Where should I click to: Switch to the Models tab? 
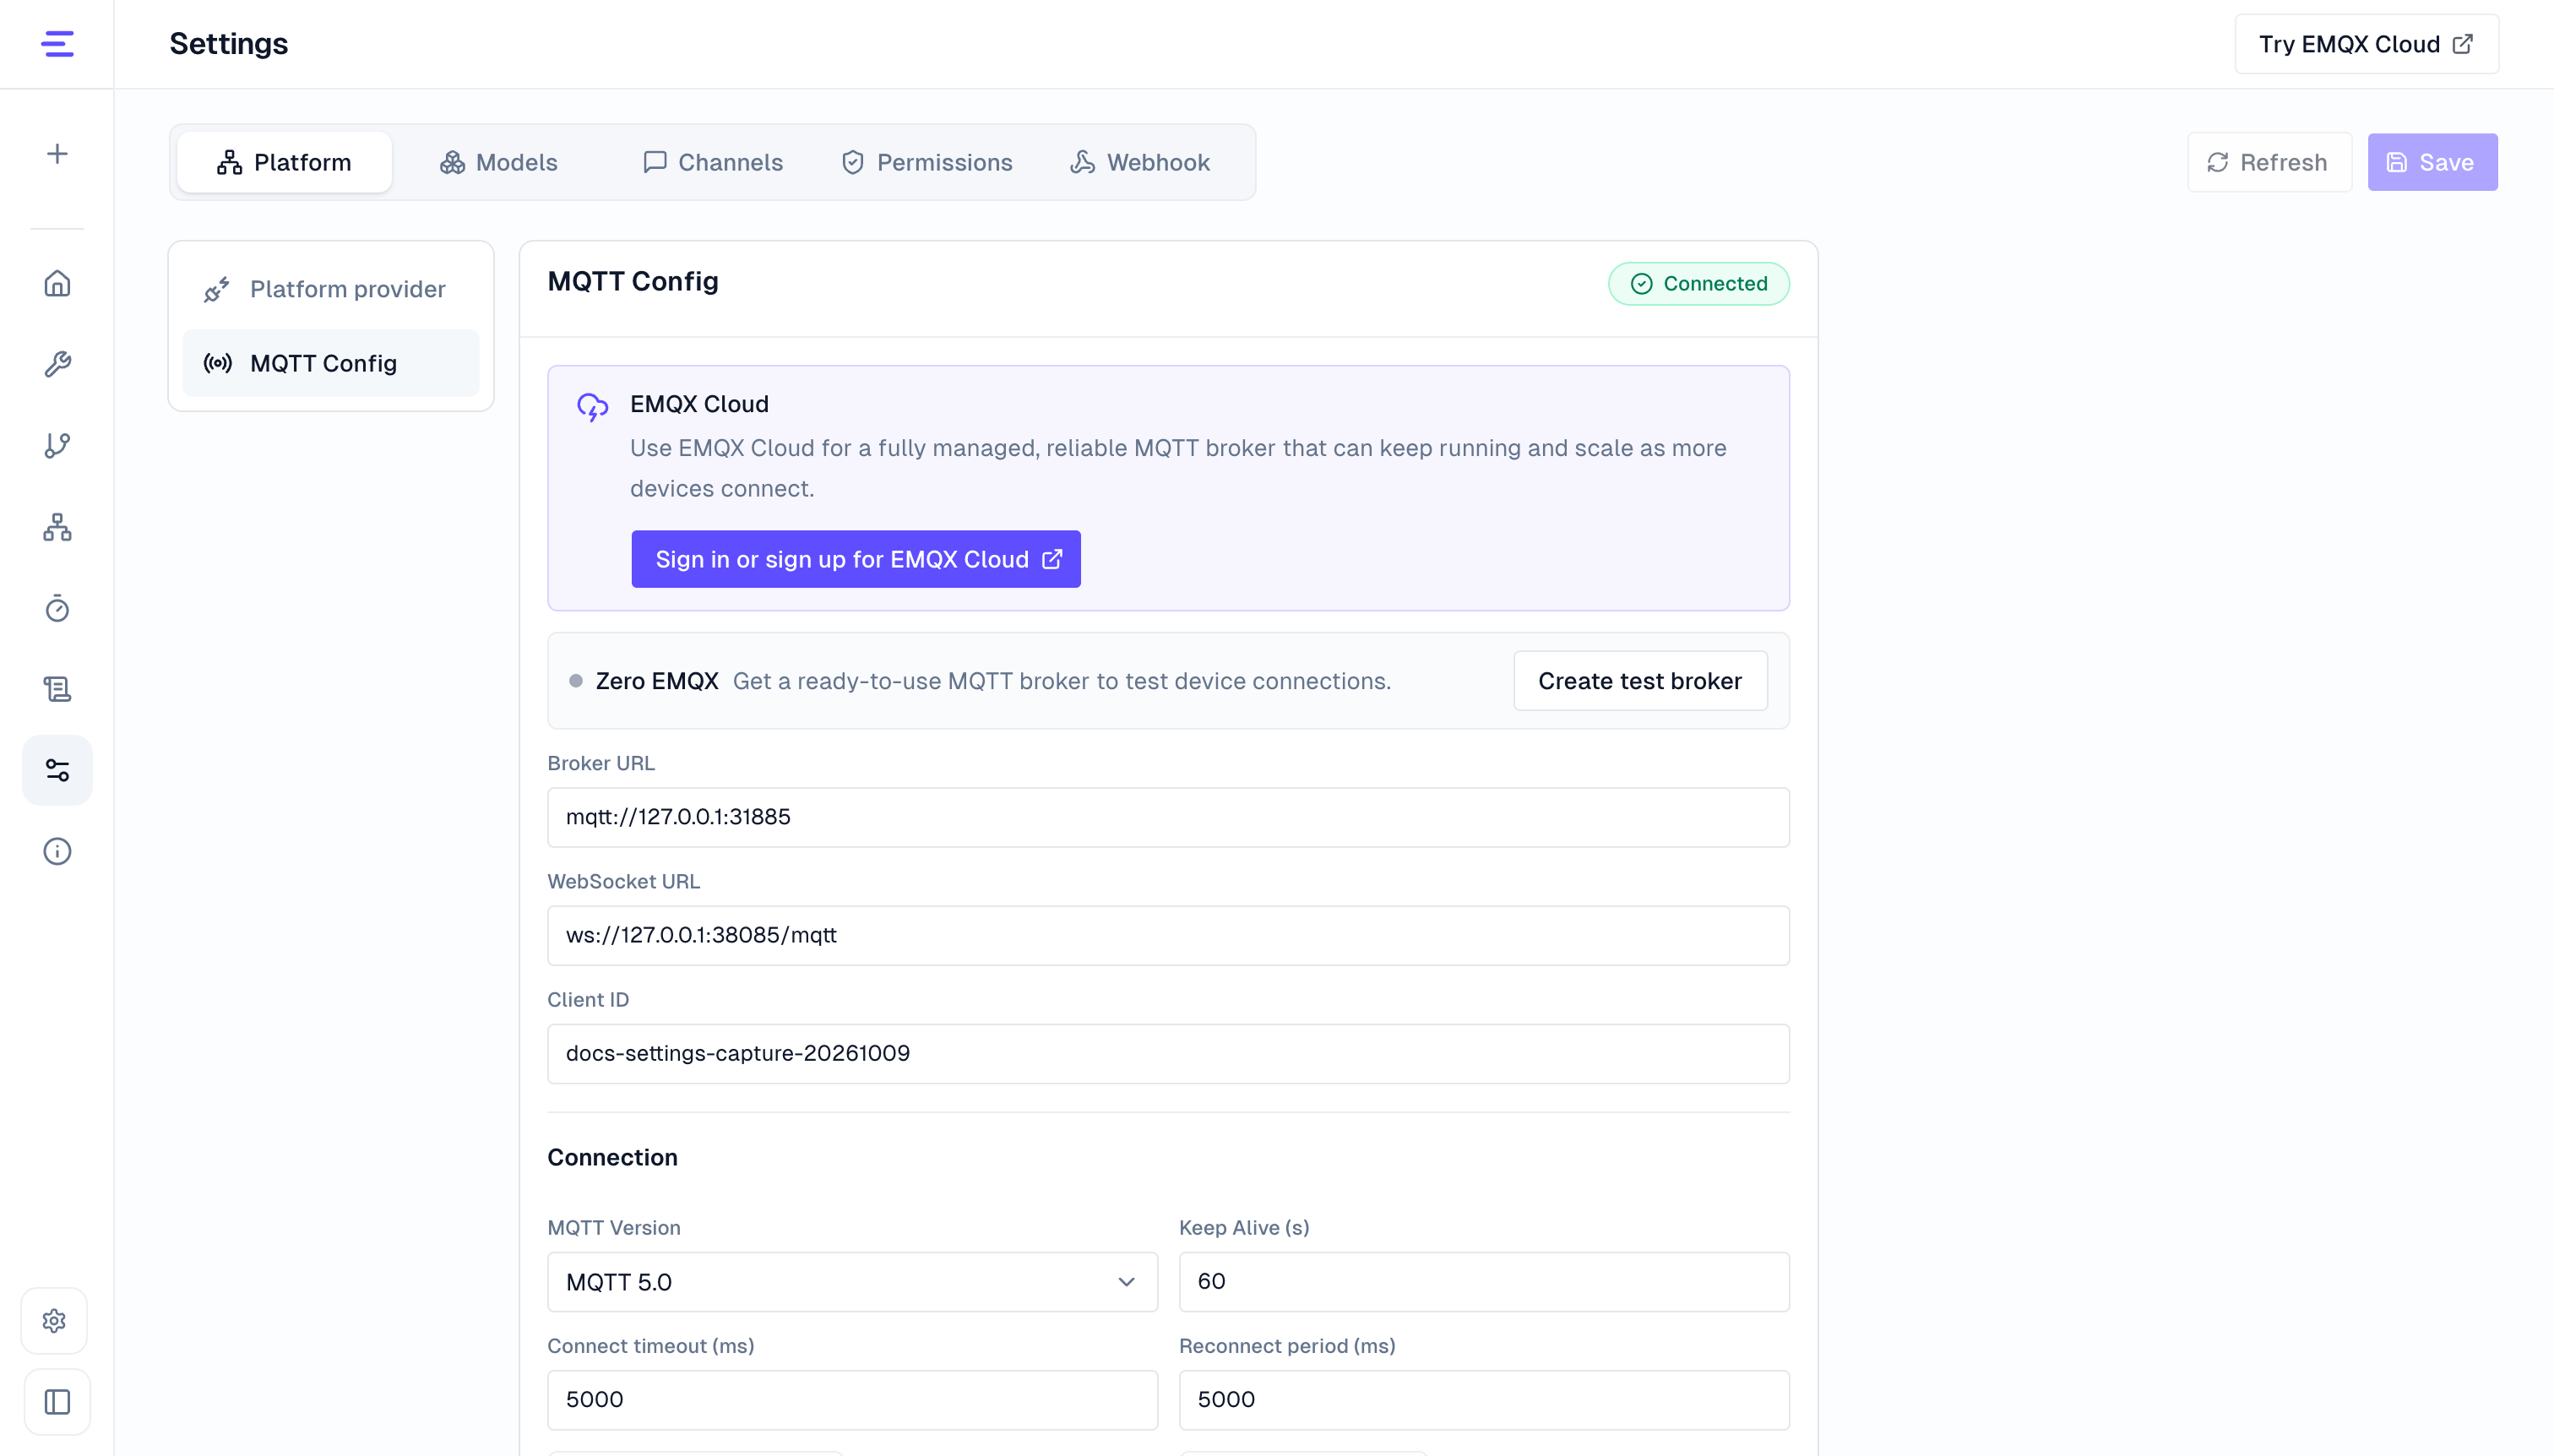click(498, 162)
